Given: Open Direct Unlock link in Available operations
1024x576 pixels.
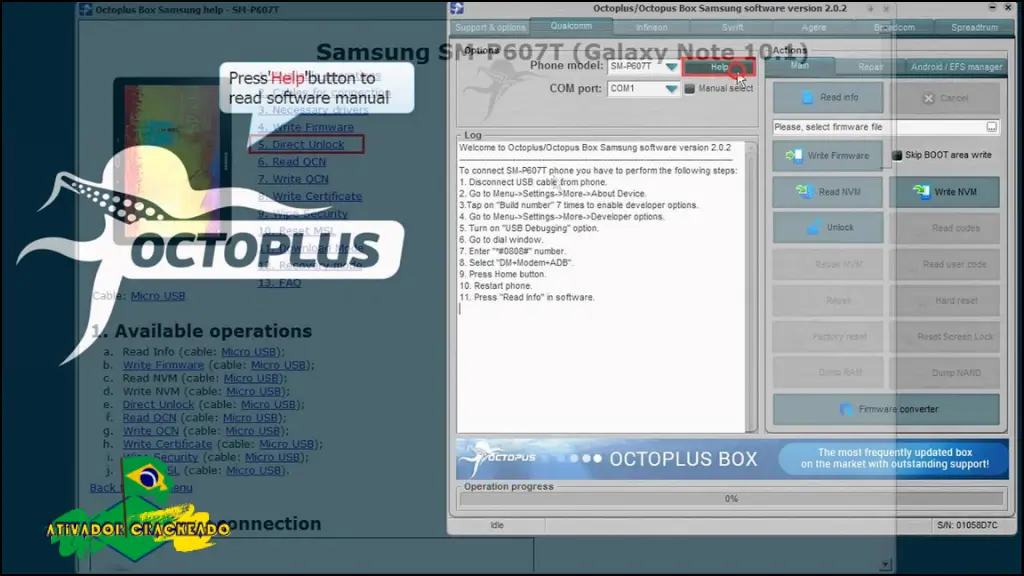Looking at the screenshot, I should pyautogui.click(x=158, y=404).
